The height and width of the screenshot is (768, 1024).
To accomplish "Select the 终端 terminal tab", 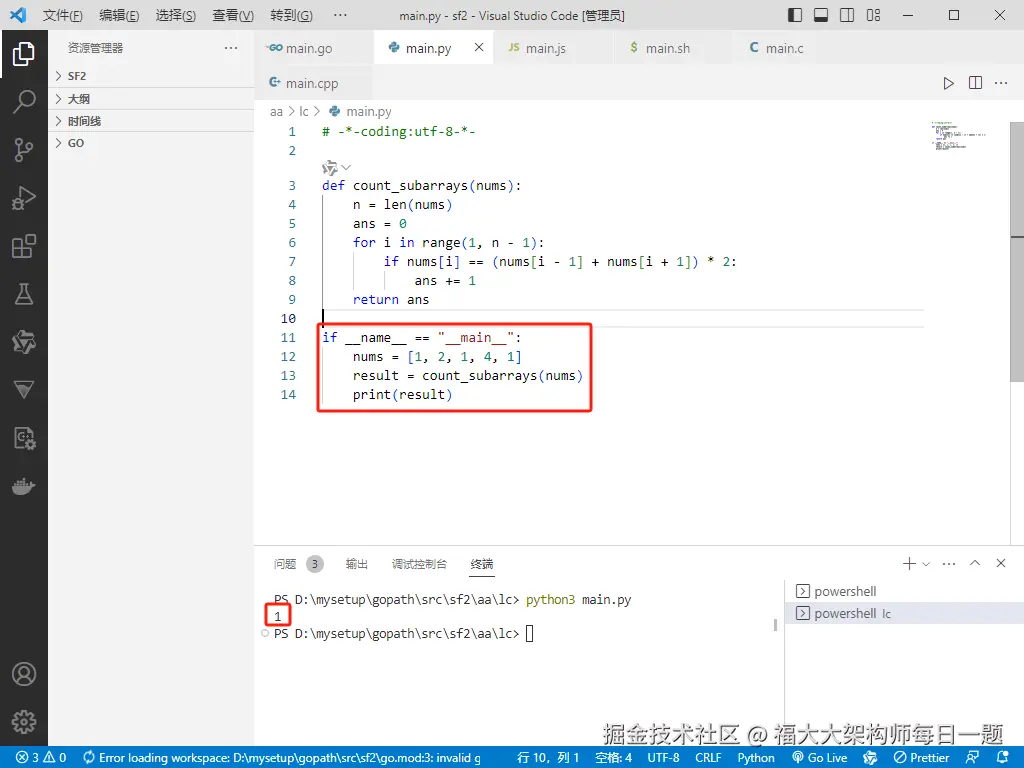I will [x=482, y=564].
